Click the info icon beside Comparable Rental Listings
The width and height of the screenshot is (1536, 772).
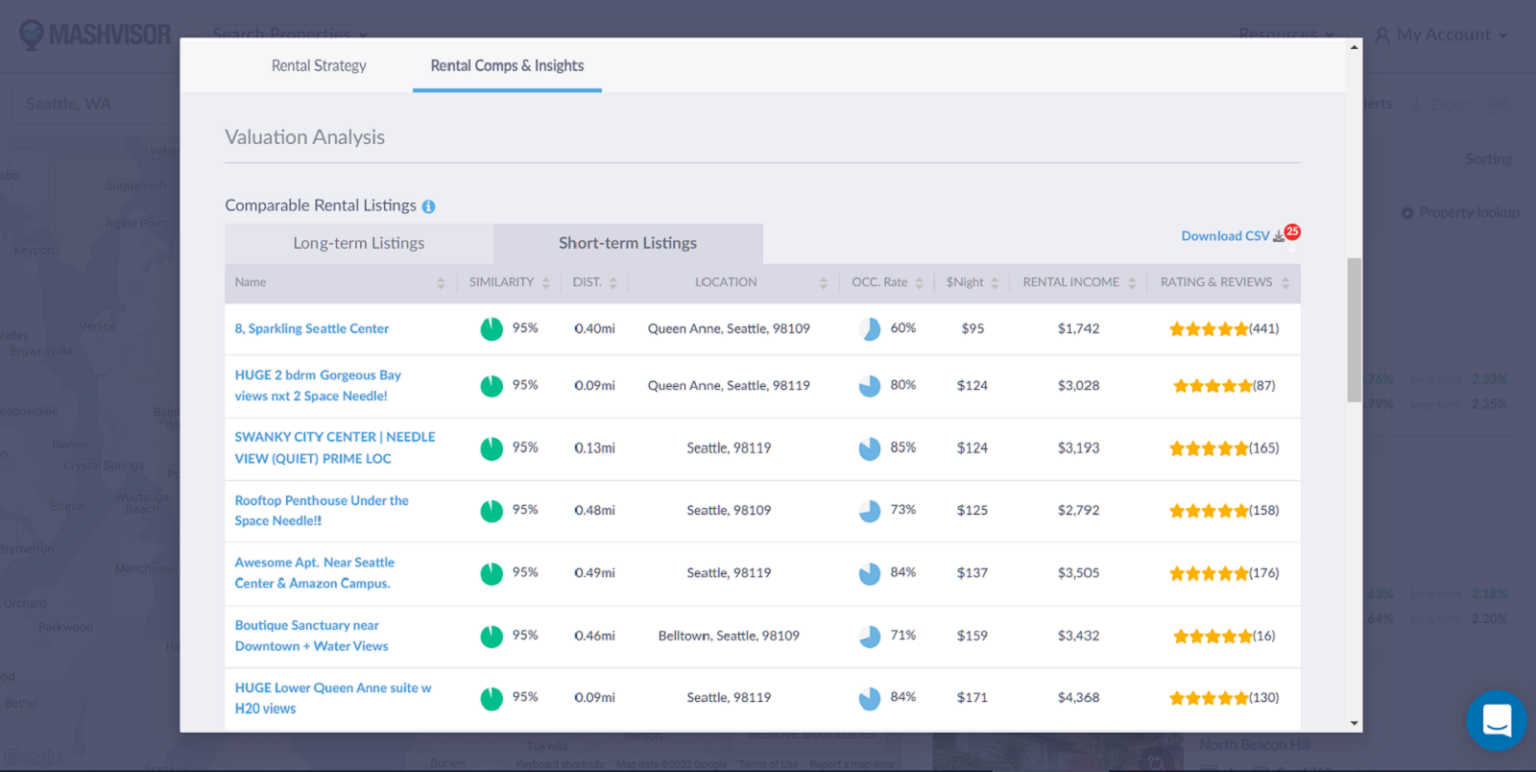coord(429,205)
